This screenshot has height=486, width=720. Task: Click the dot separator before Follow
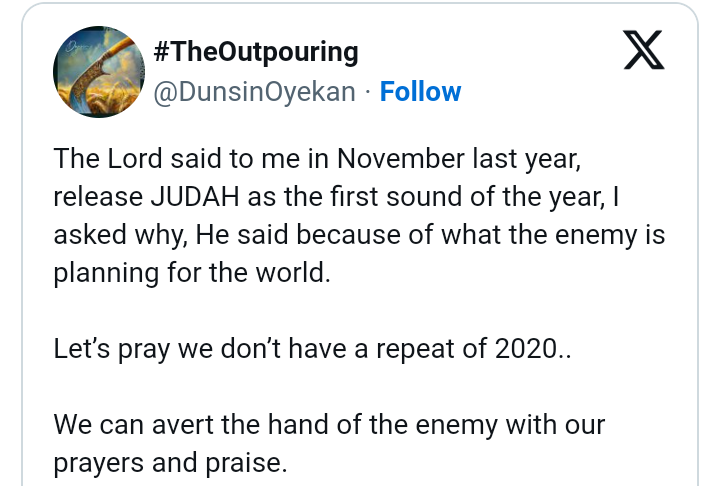[x=368, y=92]
